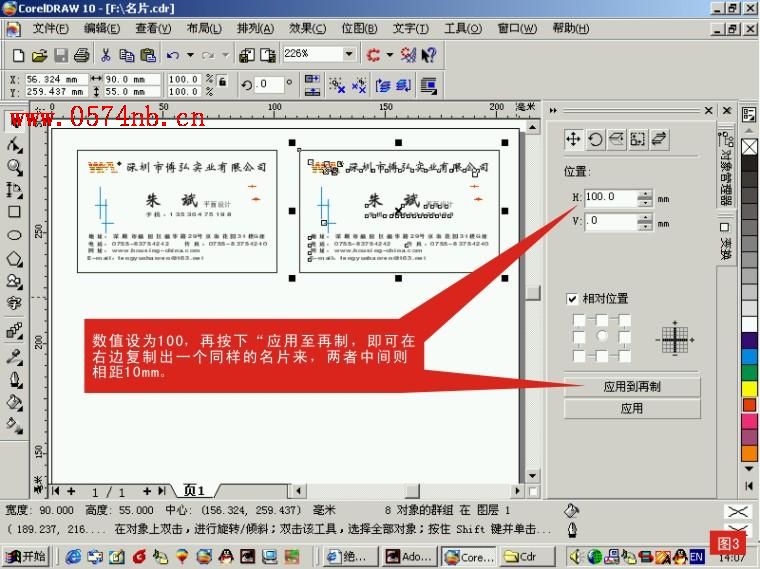760x569 pixels.
Task: Check the bottom-right anchor point box
Action: click(625, 356)
